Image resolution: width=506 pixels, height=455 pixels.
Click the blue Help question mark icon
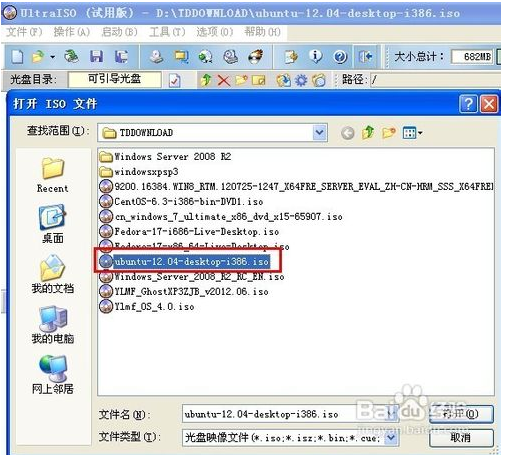[340, 57]
